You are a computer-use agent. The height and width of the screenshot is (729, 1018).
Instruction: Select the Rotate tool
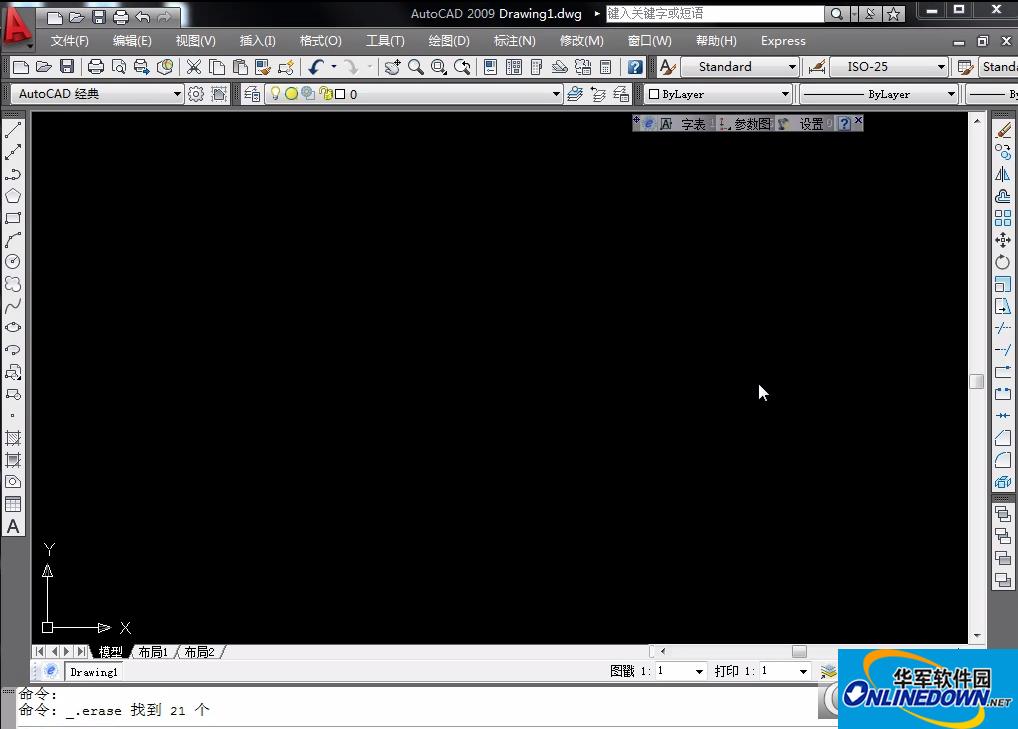click(1003, 262)
